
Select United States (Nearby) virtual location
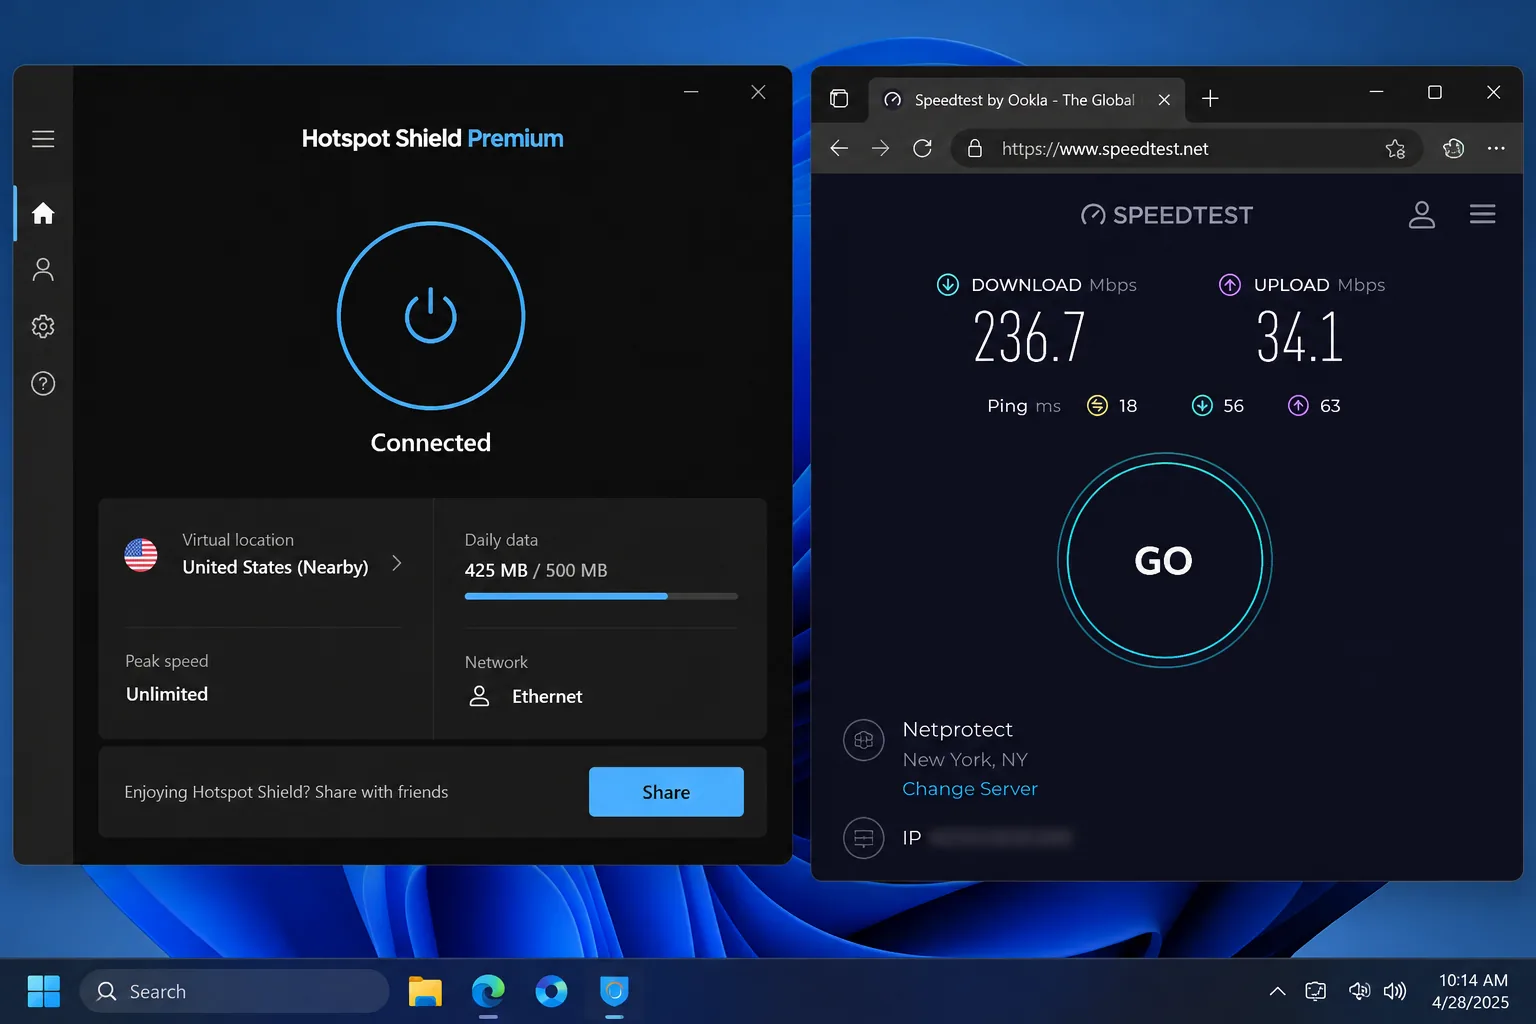275,567
